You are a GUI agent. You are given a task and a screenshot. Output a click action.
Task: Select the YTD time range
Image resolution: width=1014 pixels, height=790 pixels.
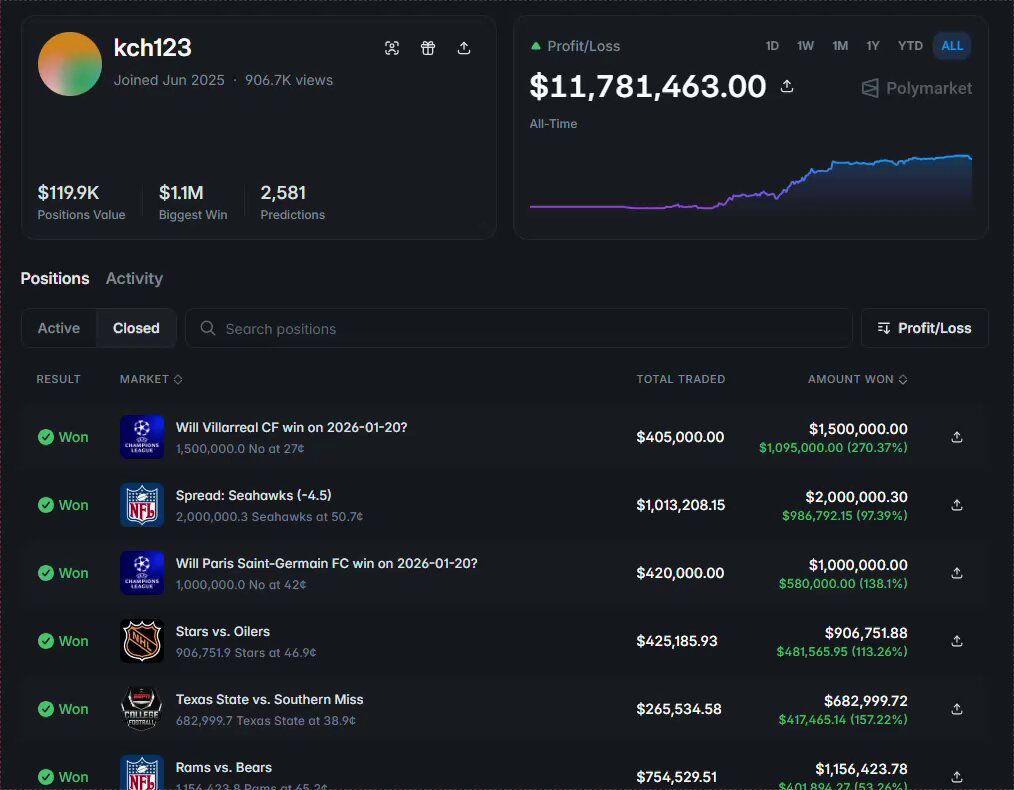click(910, 46)
